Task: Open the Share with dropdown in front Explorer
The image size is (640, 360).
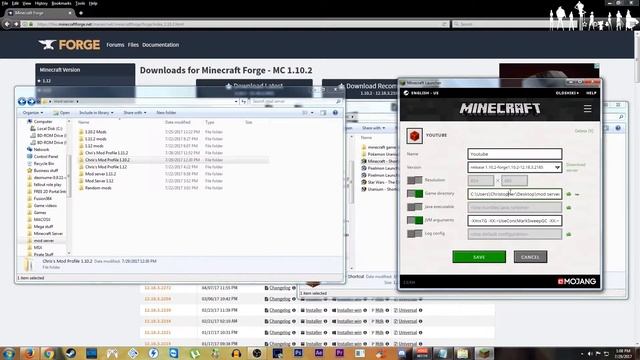Action: [135, 113]
